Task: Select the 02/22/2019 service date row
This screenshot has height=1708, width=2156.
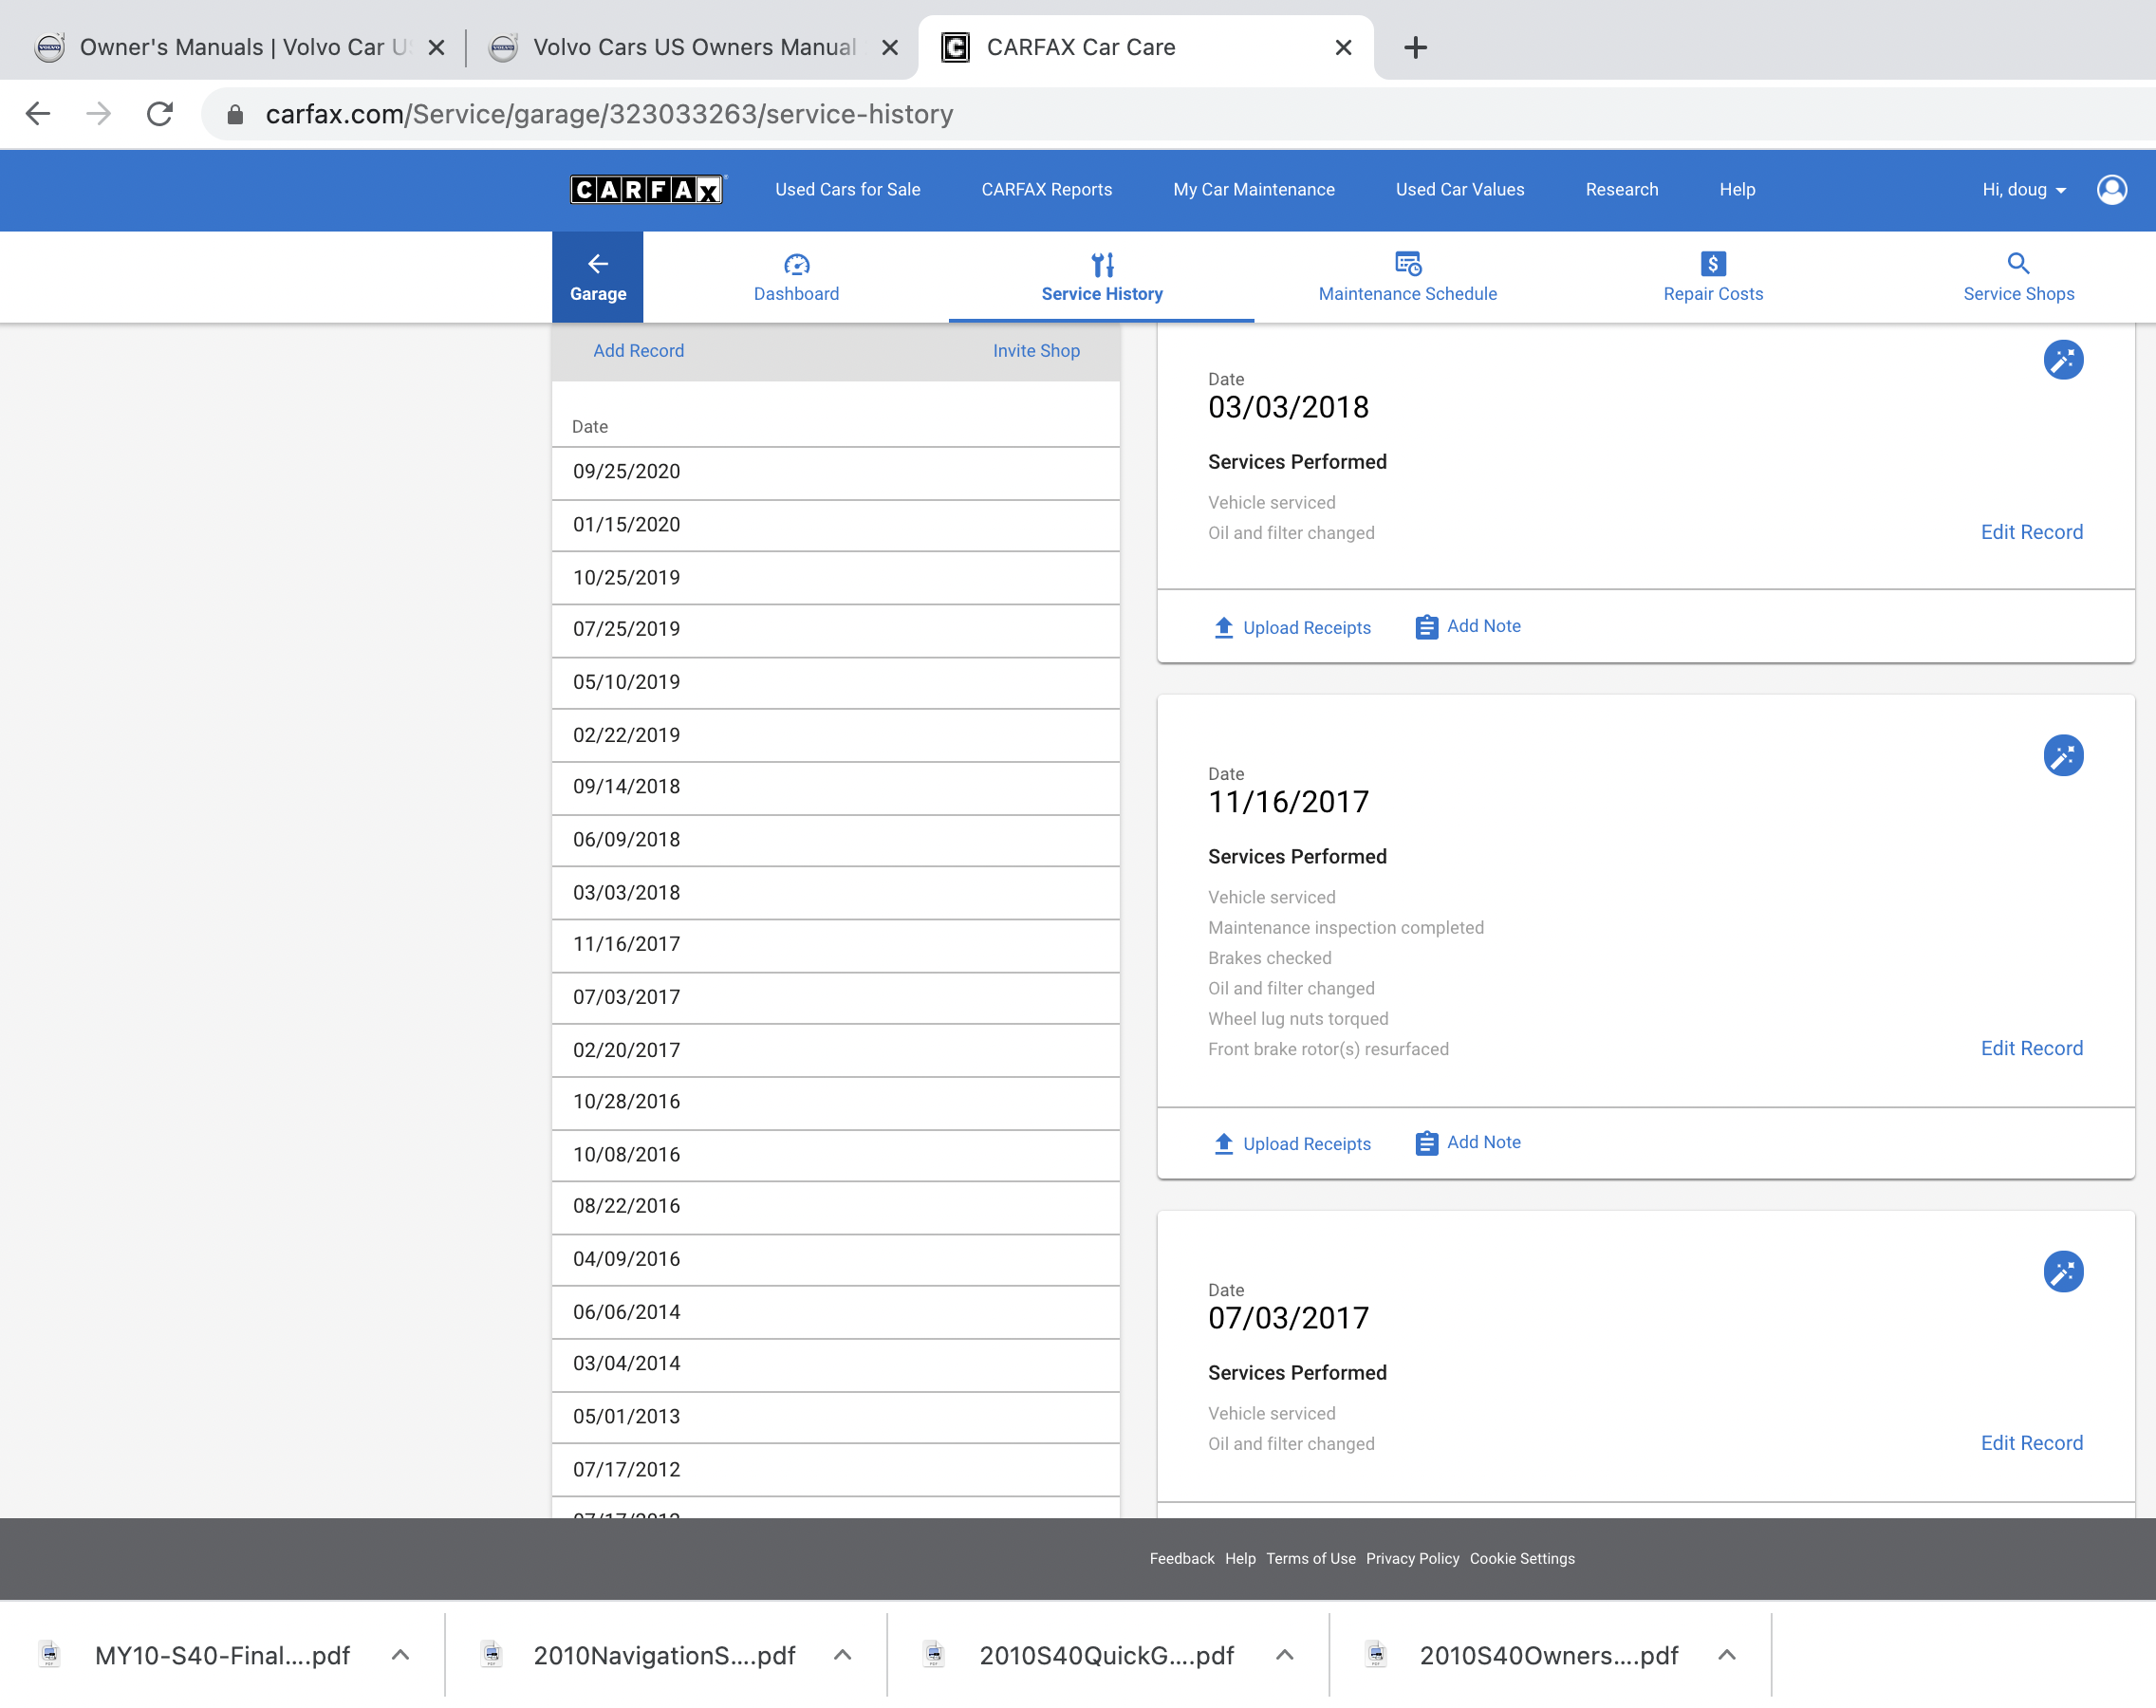Action: coord(835,735)
